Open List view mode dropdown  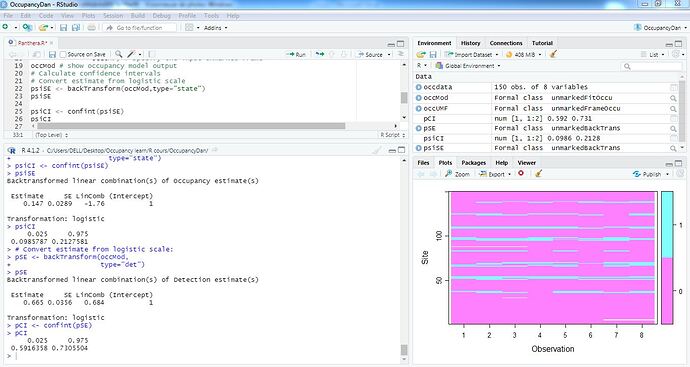652,54
